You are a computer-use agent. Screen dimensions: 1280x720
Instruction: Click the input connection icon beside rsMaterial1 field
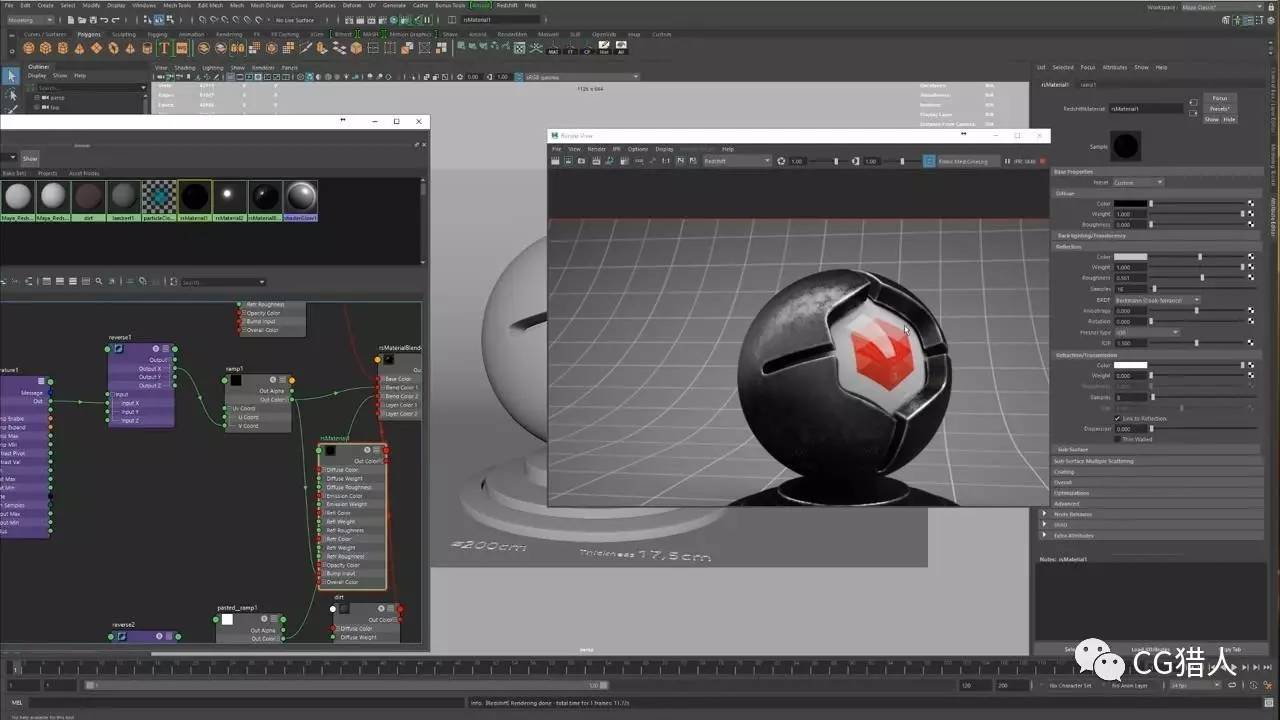coord(1192,103)
